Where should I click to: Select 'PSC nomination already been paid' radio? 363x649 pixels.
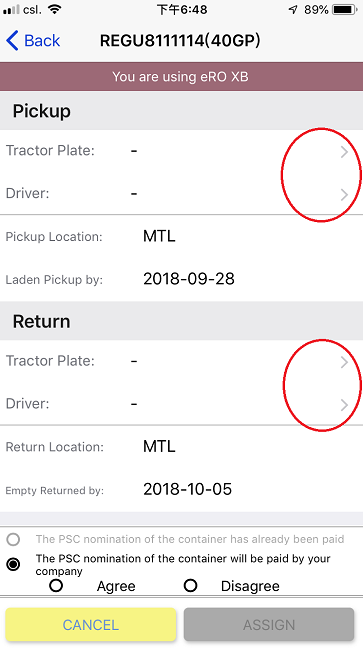coord(13,539)
